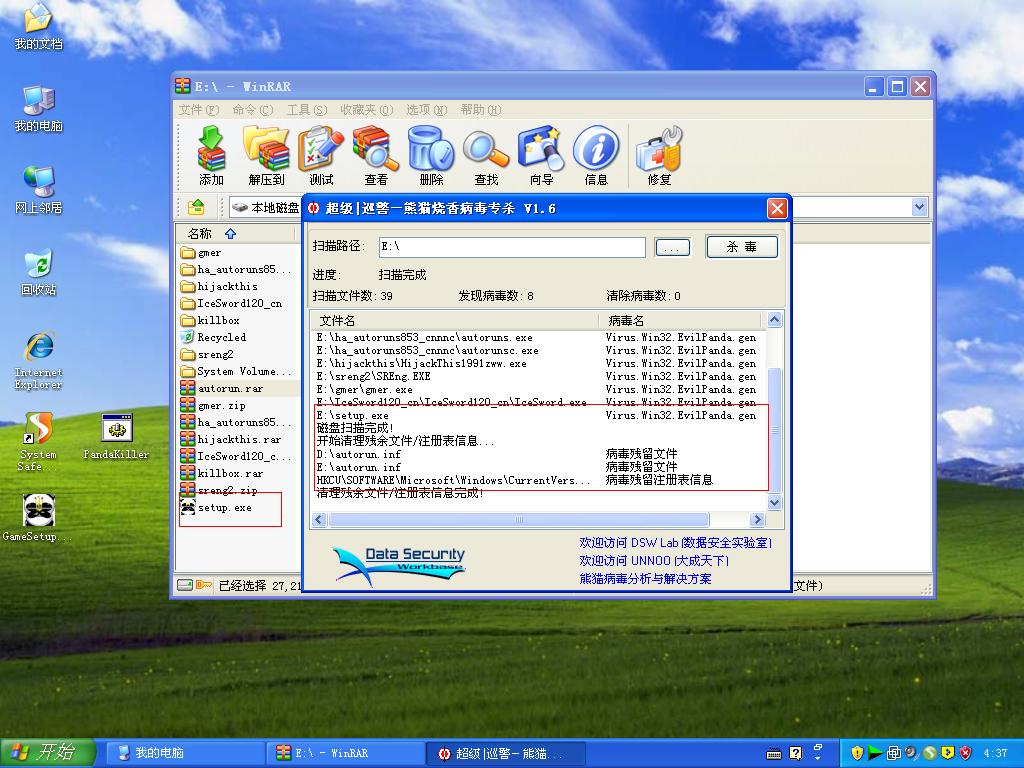
Task: Click the Repair (修复) toolbar icon
Action: click(659, 156)
